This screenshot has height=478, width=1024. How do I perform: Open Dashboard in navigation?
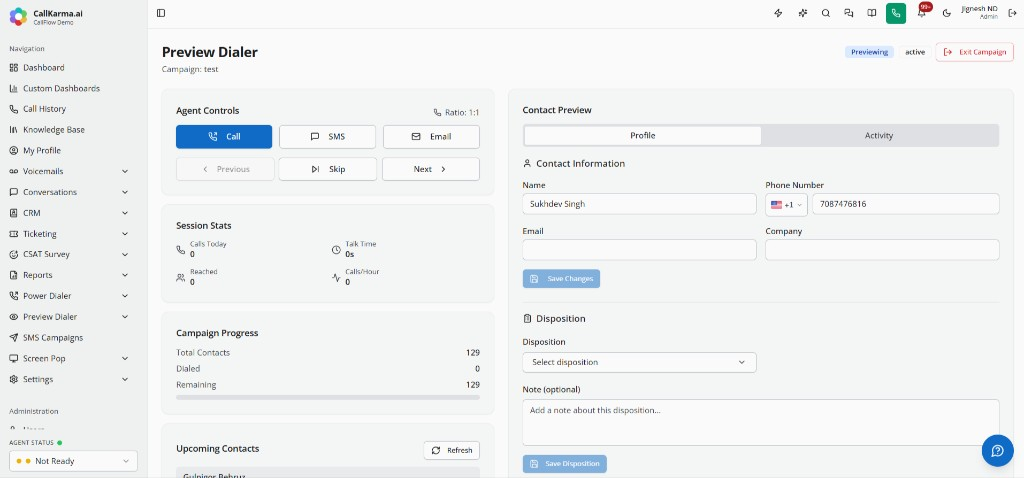pyautogui.click(x=44, y=67)
